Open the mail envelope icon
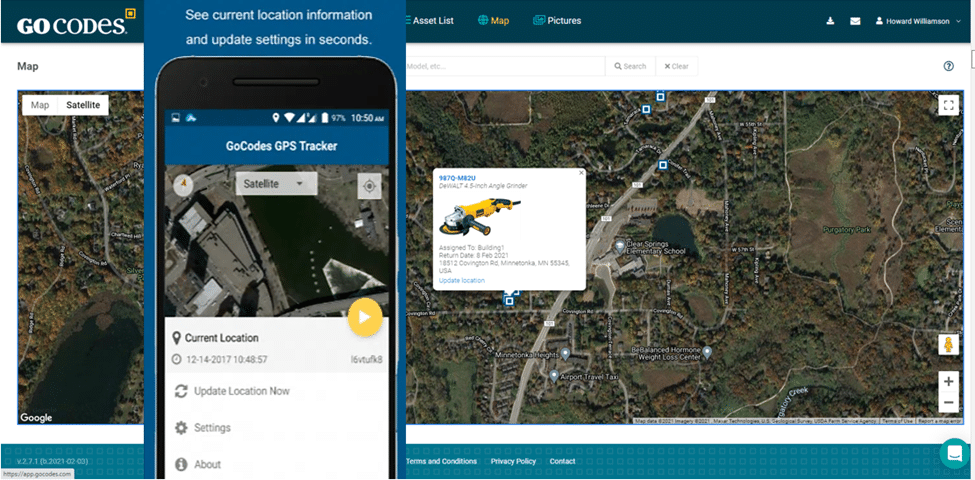Screen dimensions: 975x480 click(x=855, y=21)
